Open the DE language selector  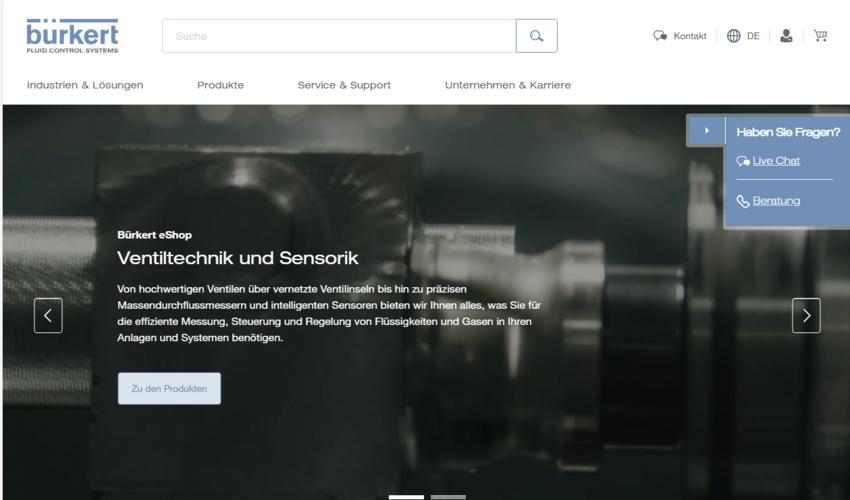pyautogui.click(x=753, y=36)
